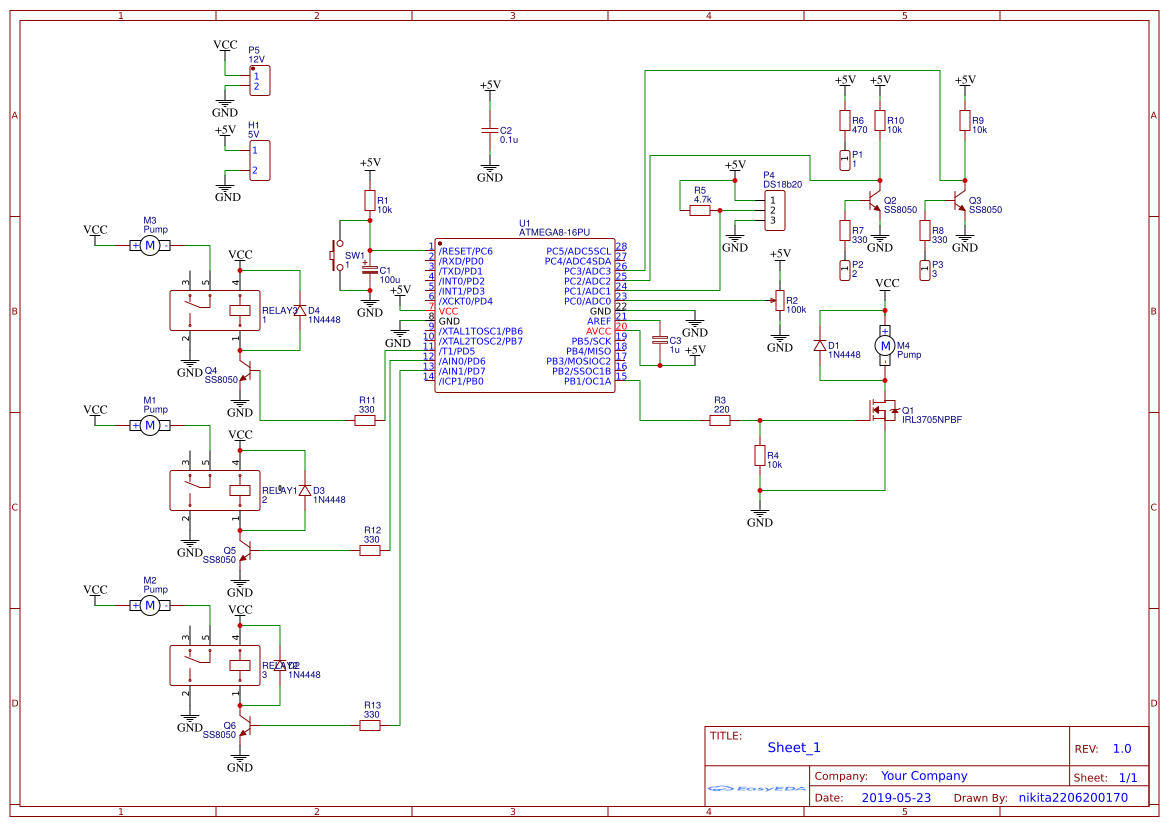This screenshot has width=1169, height=827.
Task: Select transistor Q5 SS8050
Action: (245, 550)
